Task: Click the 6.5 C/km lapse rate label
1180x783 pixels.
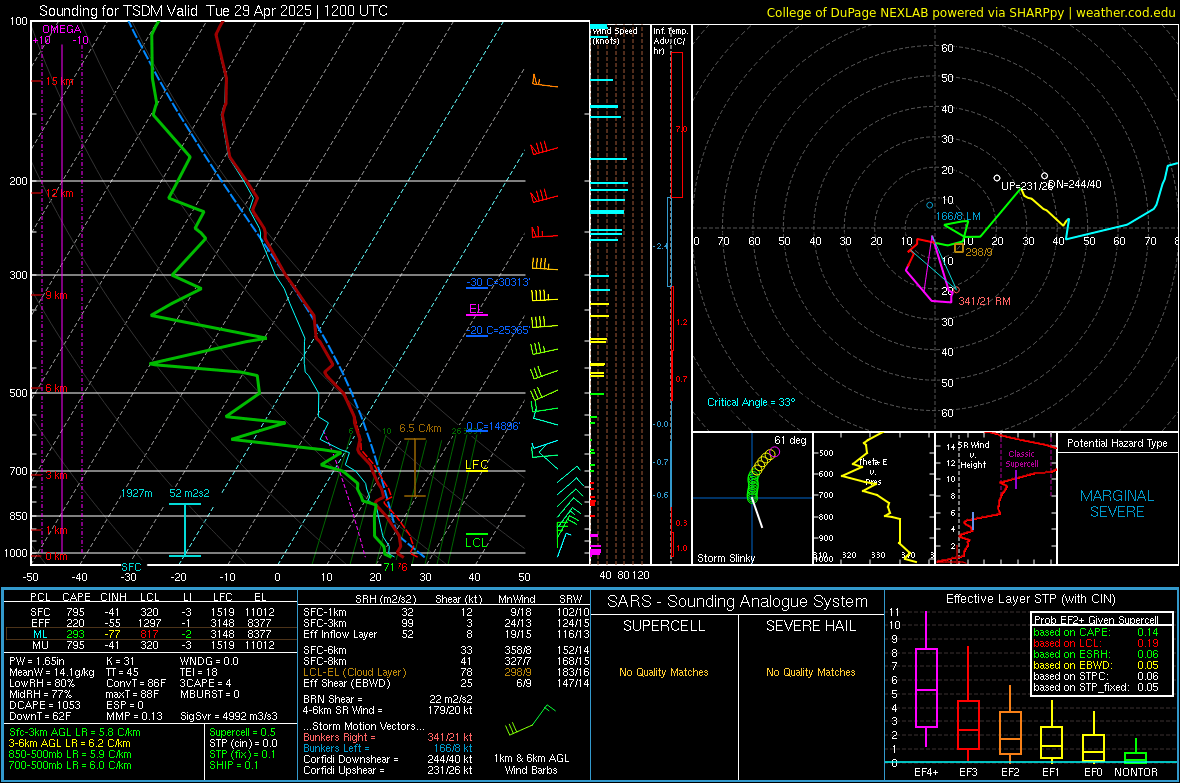Action: [420, 428]
